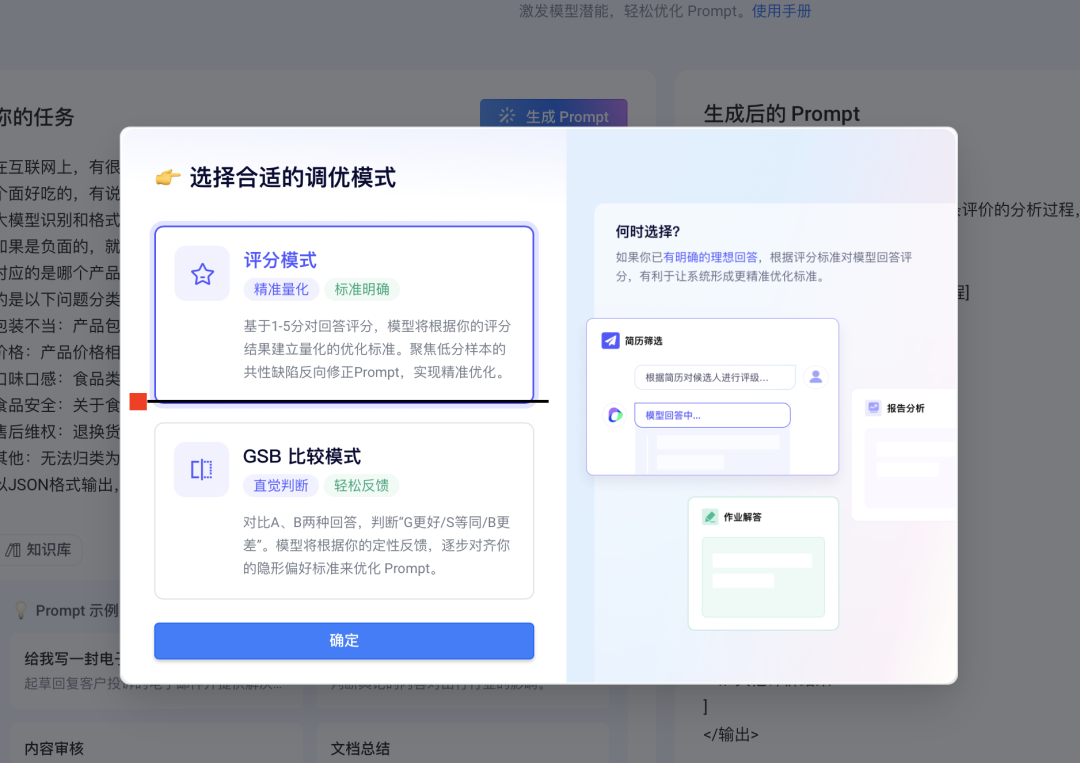Click the pointing finger emoji in dialog title
Screen dimensions: 1080x763
tap(166, 176)
